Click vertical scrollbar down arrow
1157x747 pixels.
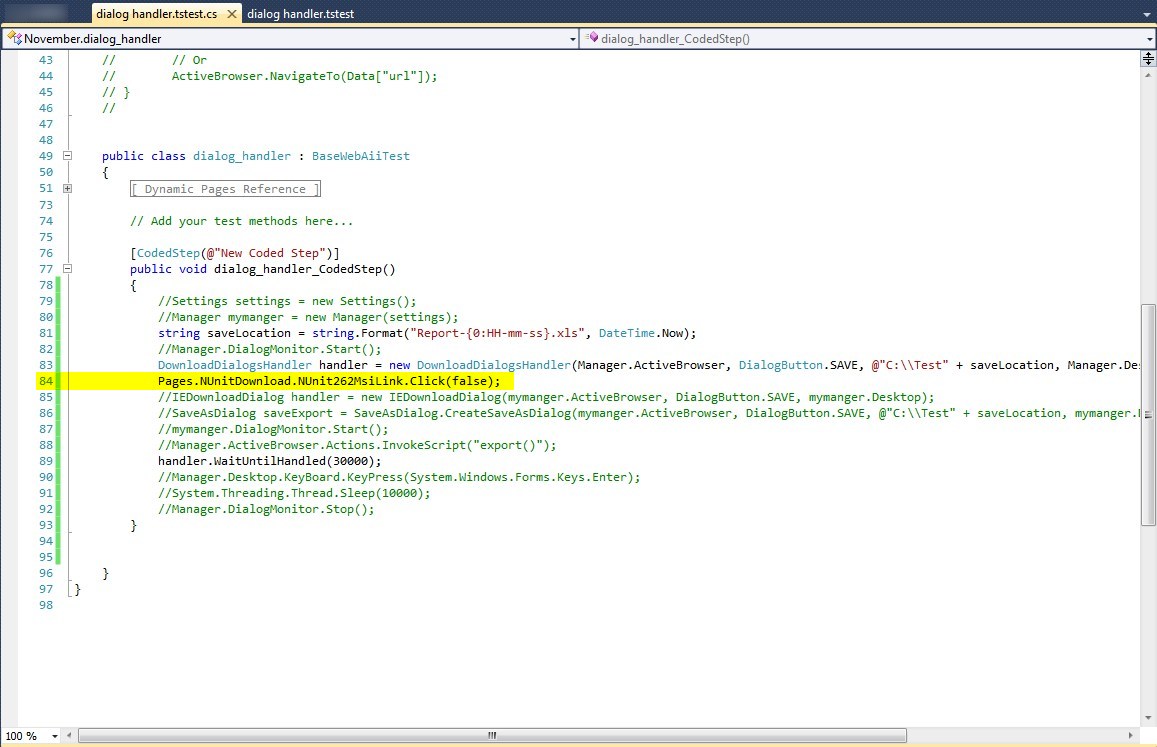pyautogui.click(x=1148, y=718)
